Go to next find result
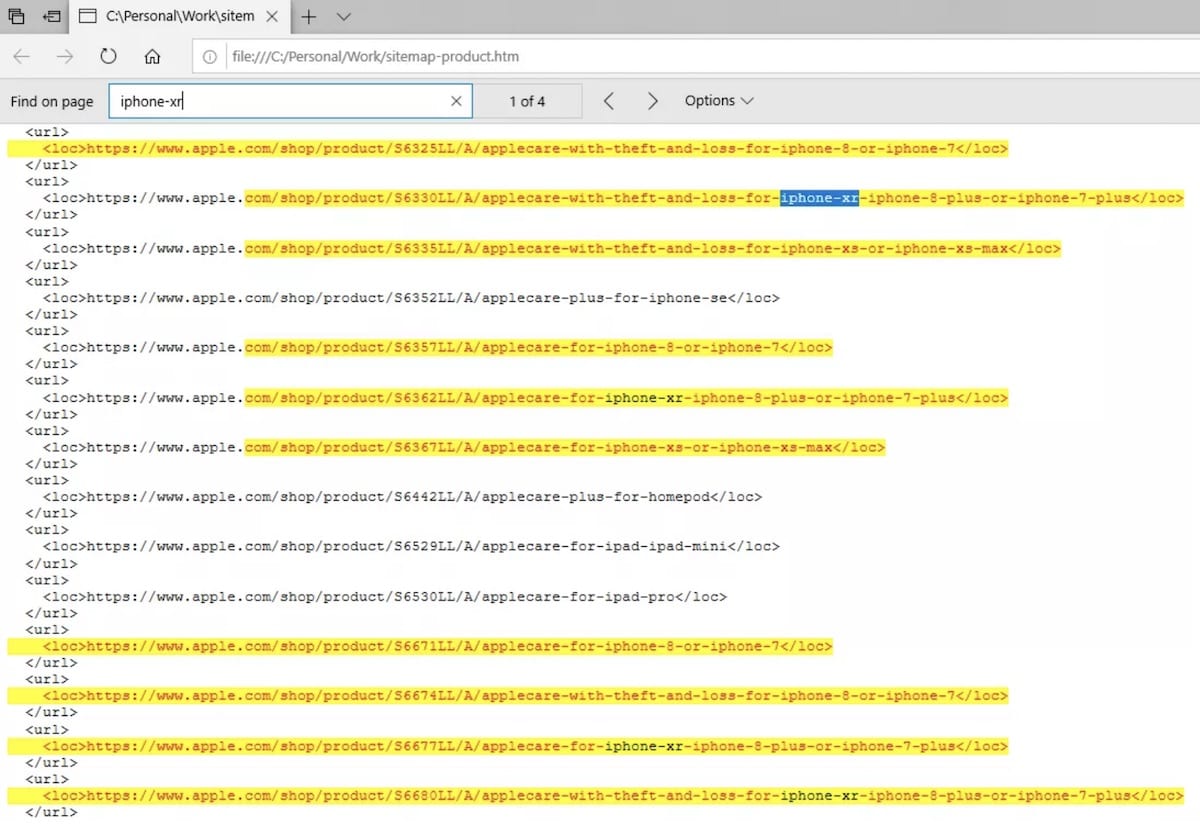1200x834 pixels. point(652,101)
